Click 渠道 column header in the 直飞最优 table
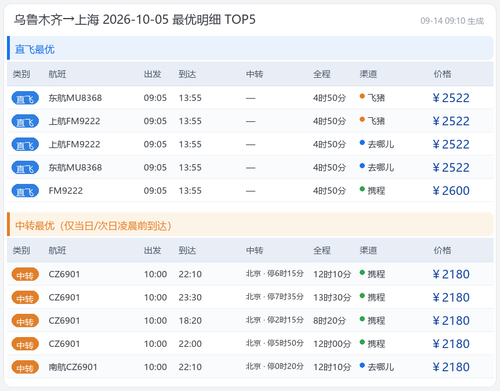The height and width of the screenshot is (391, 500). [x=368, y=74]
